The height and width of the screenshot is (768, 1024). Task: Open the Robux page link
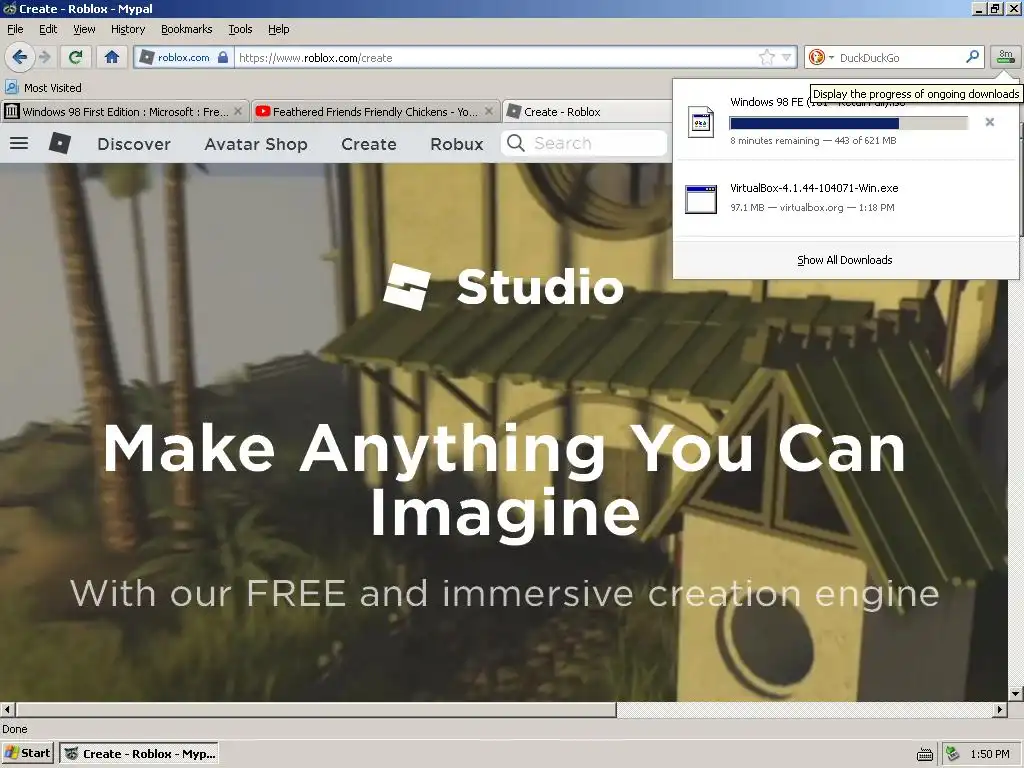pos(456,144)
